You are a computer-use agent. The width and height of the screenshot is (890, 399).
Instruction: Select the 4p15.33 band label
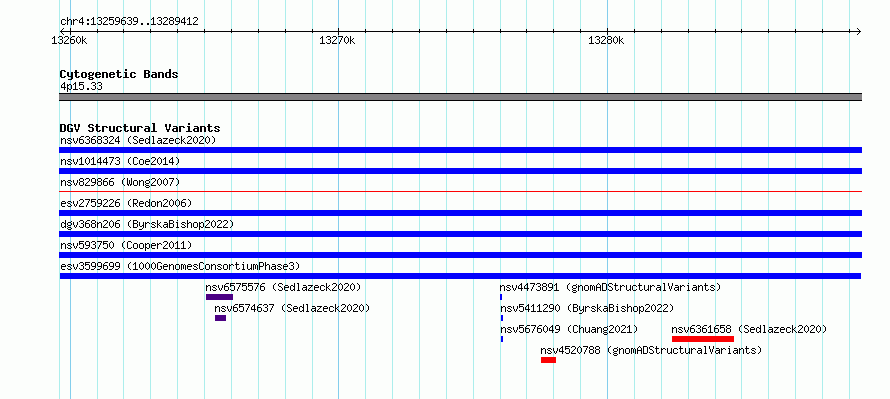[81, 86]
